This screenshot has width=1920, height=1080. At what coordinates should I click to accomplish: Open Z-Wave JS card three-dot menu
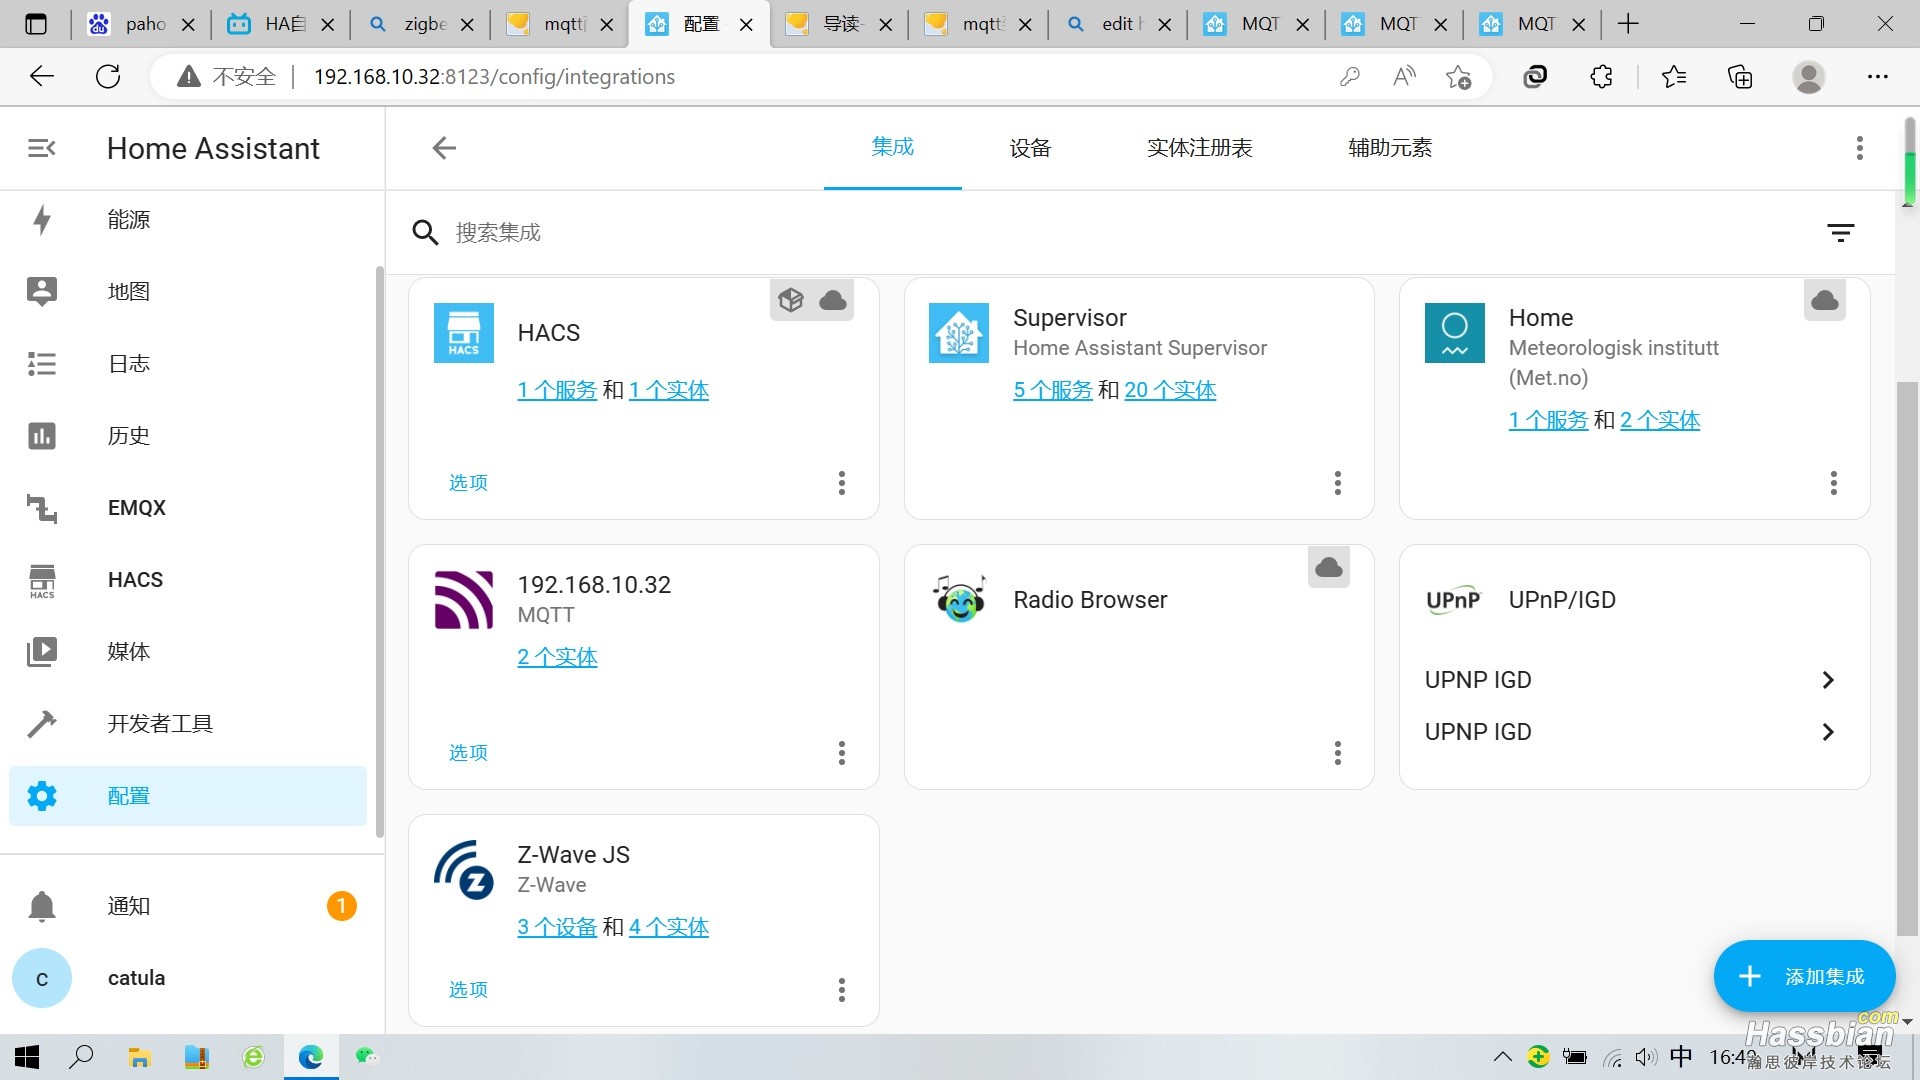click(x=842, y=990)
